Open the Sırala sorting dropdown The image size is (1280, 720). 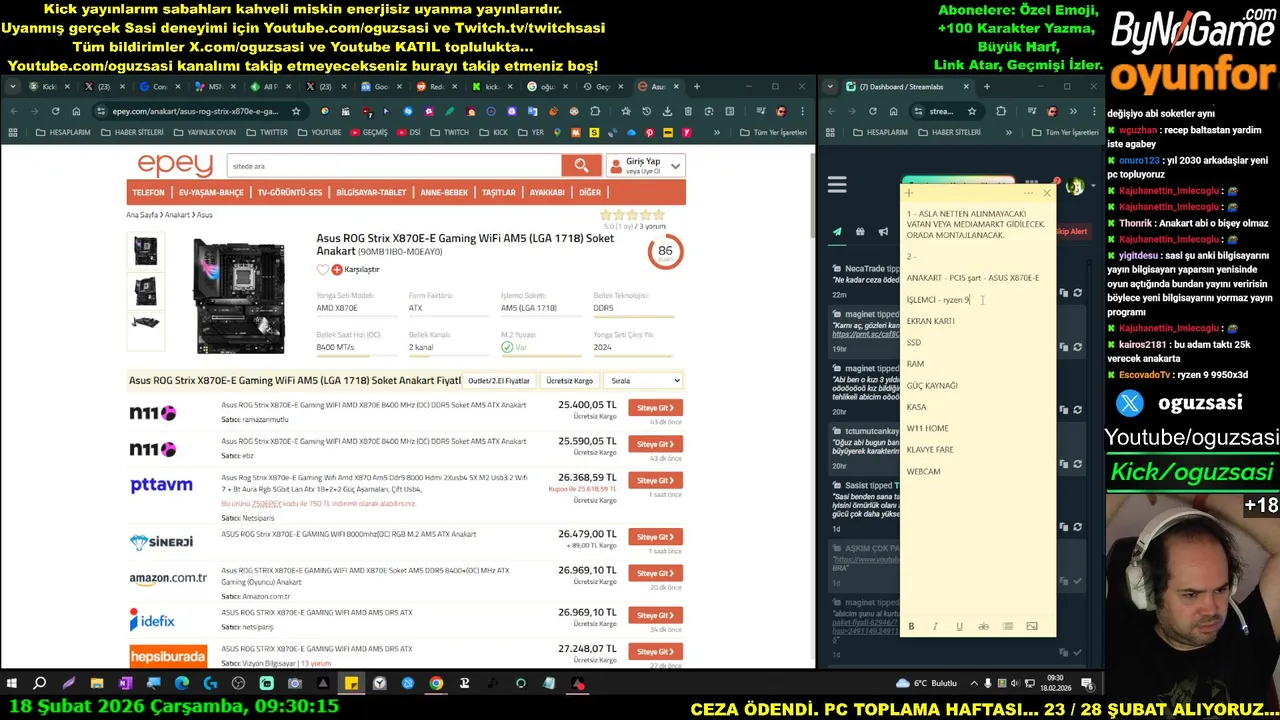[645, 381]
